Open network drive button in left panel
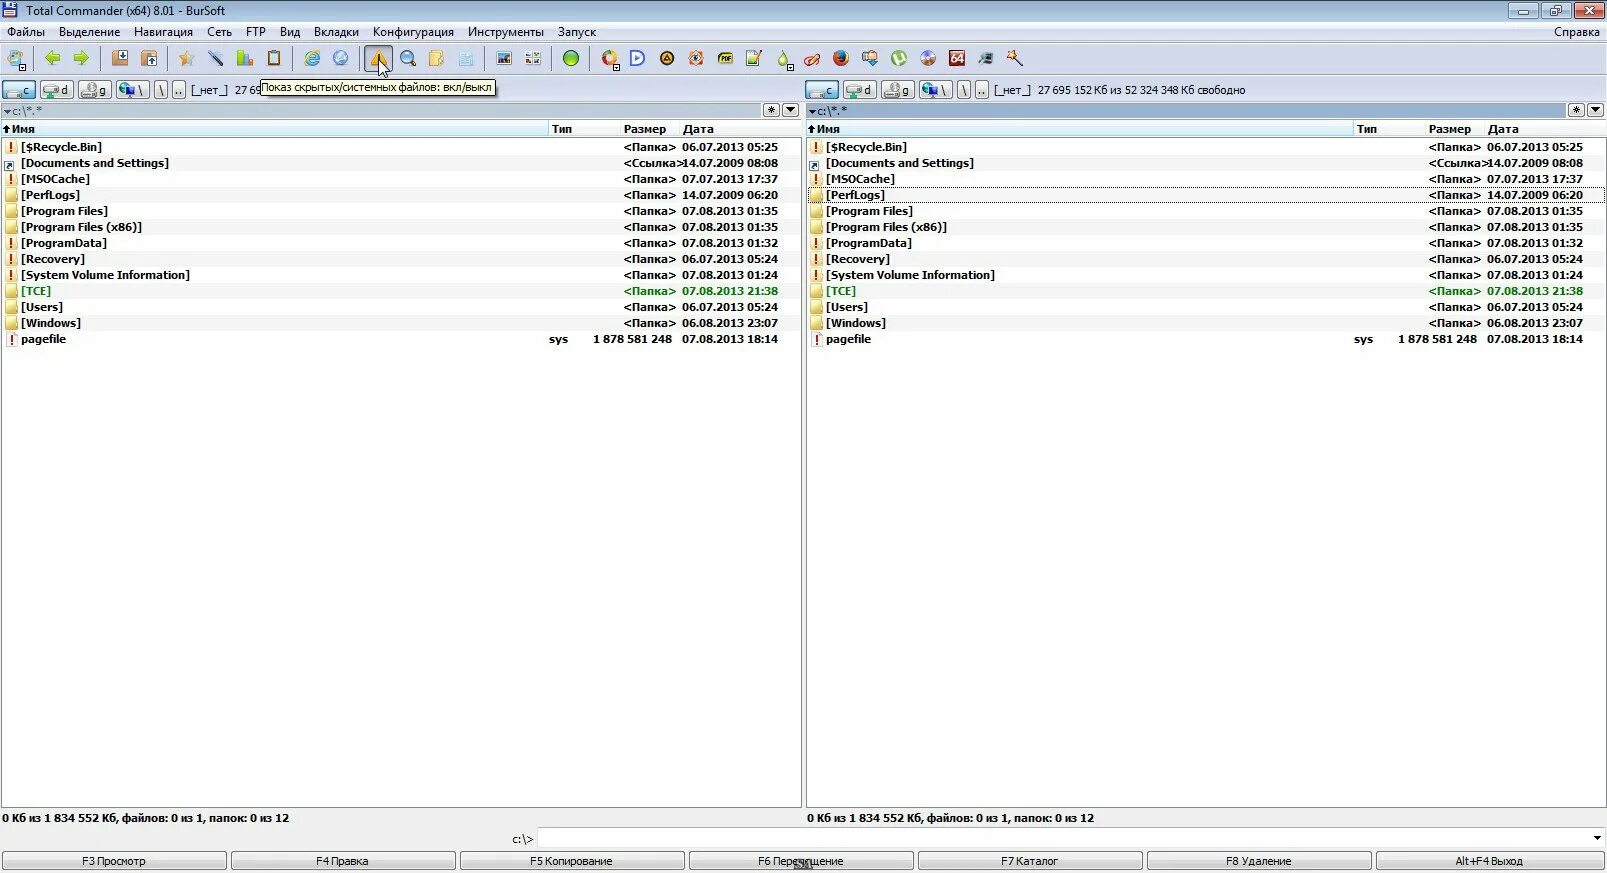Viewport: 1607px width, 873px height. [133, 90]
